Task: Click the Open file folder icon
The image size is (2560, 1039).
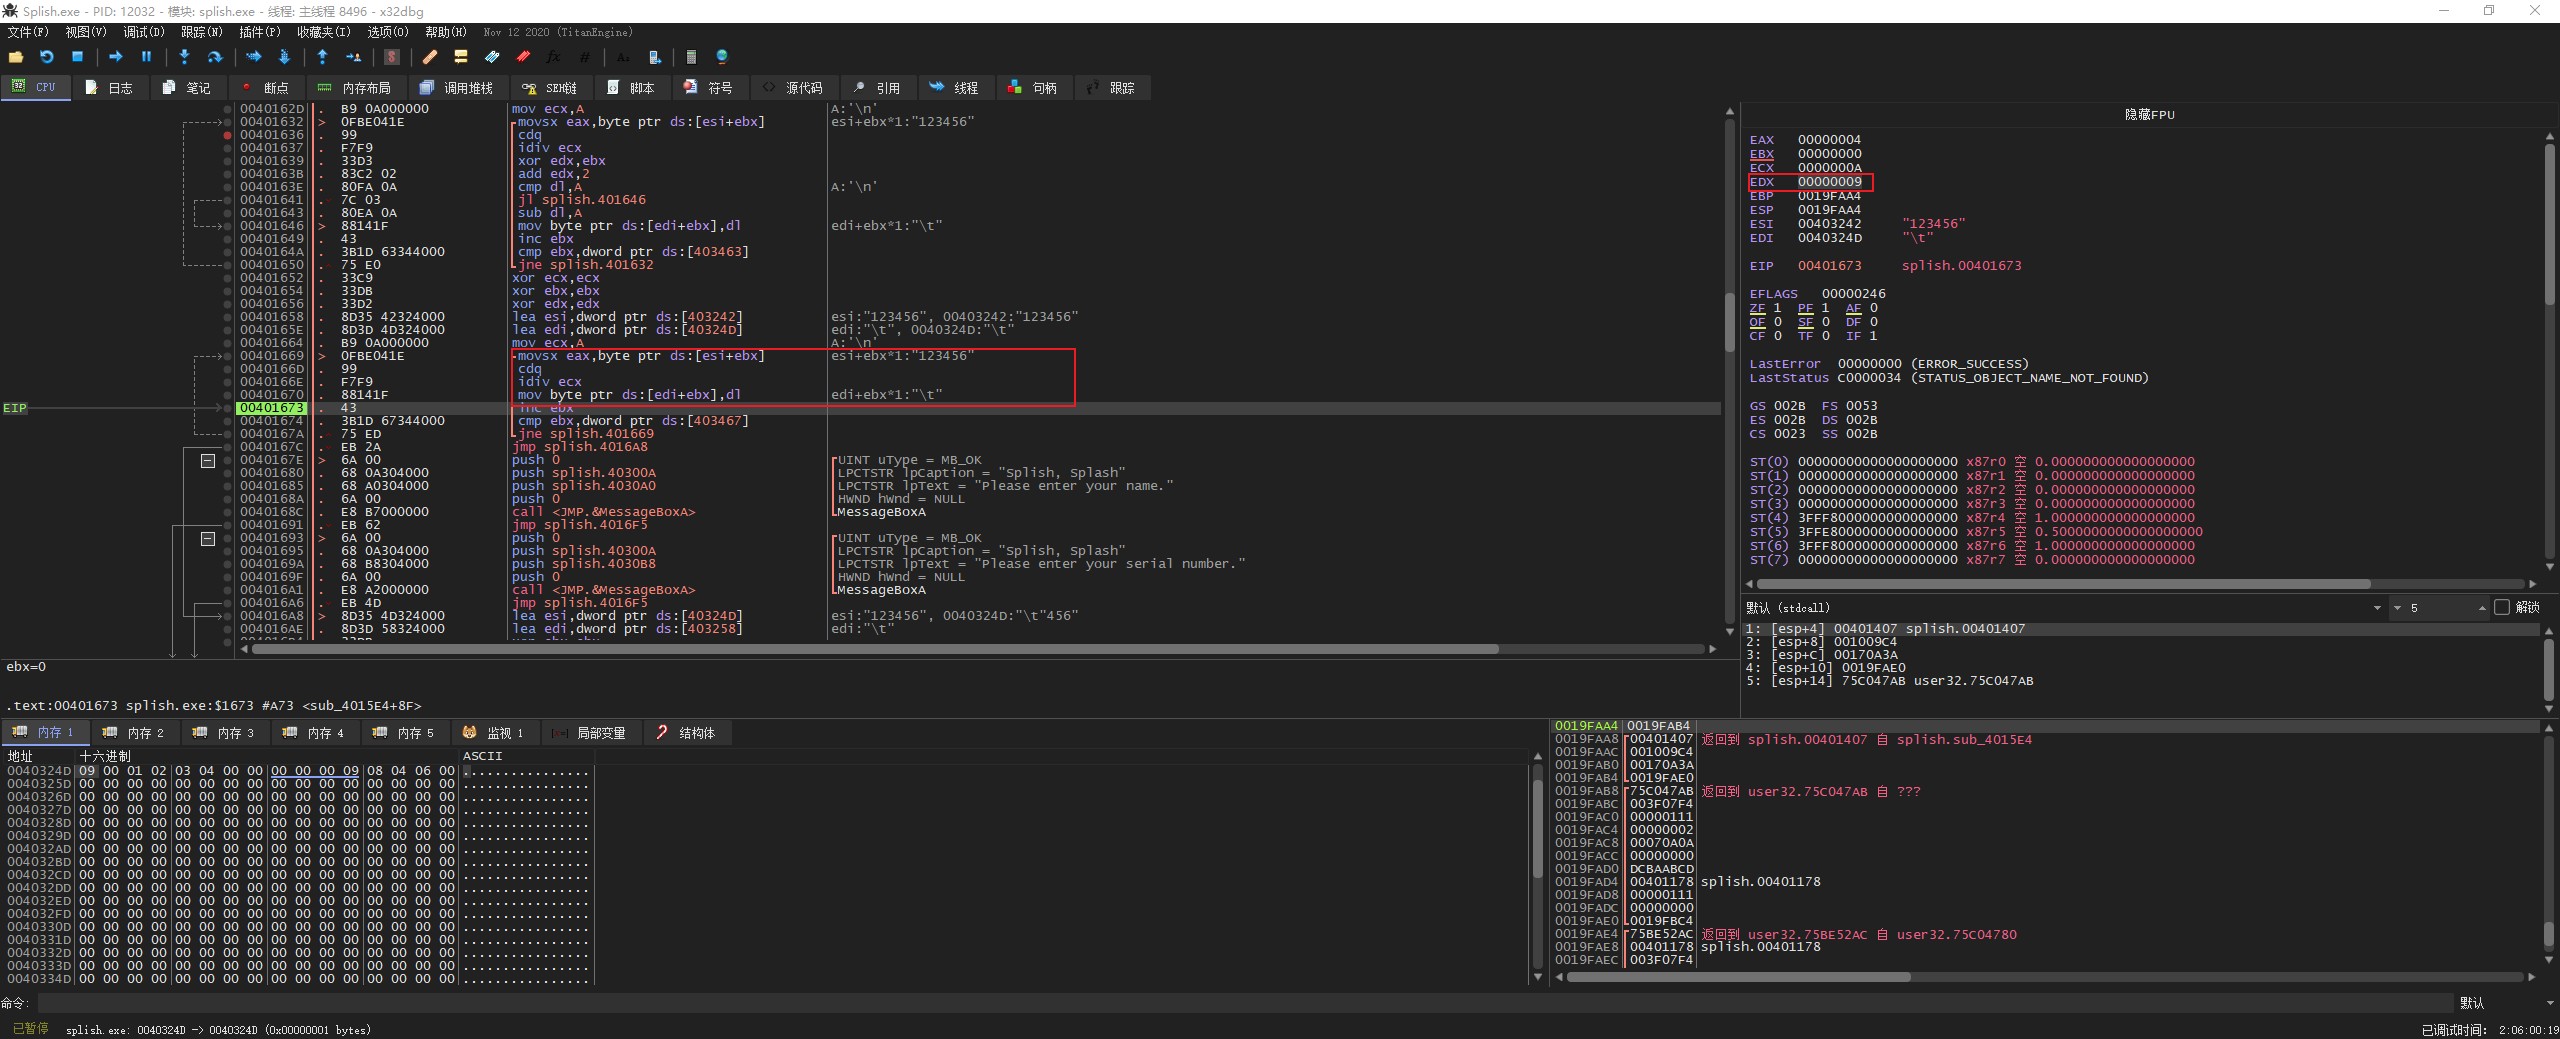Action: (x=15, y=57)
